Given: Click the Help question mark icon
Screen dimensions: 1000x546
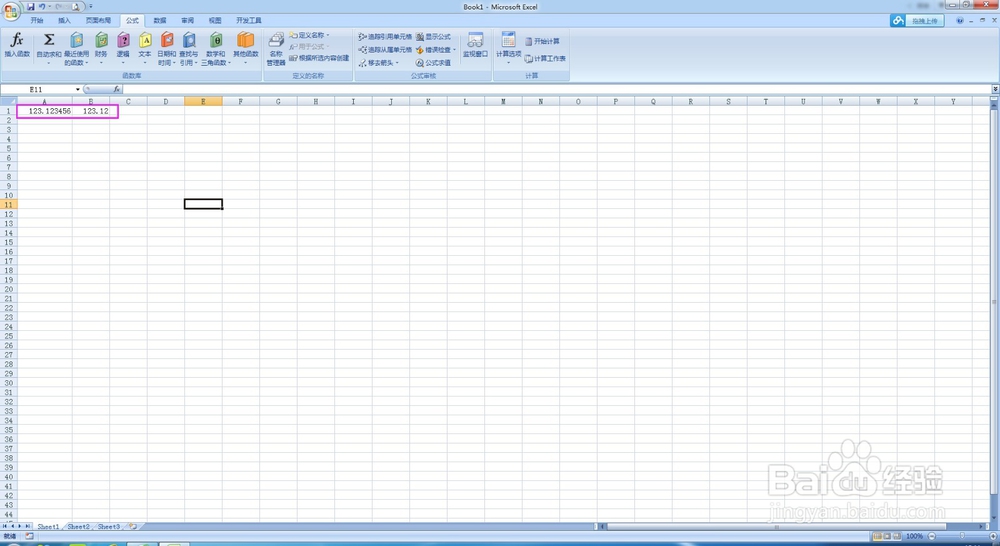Looking at the screenshot, I should point(960,20).
